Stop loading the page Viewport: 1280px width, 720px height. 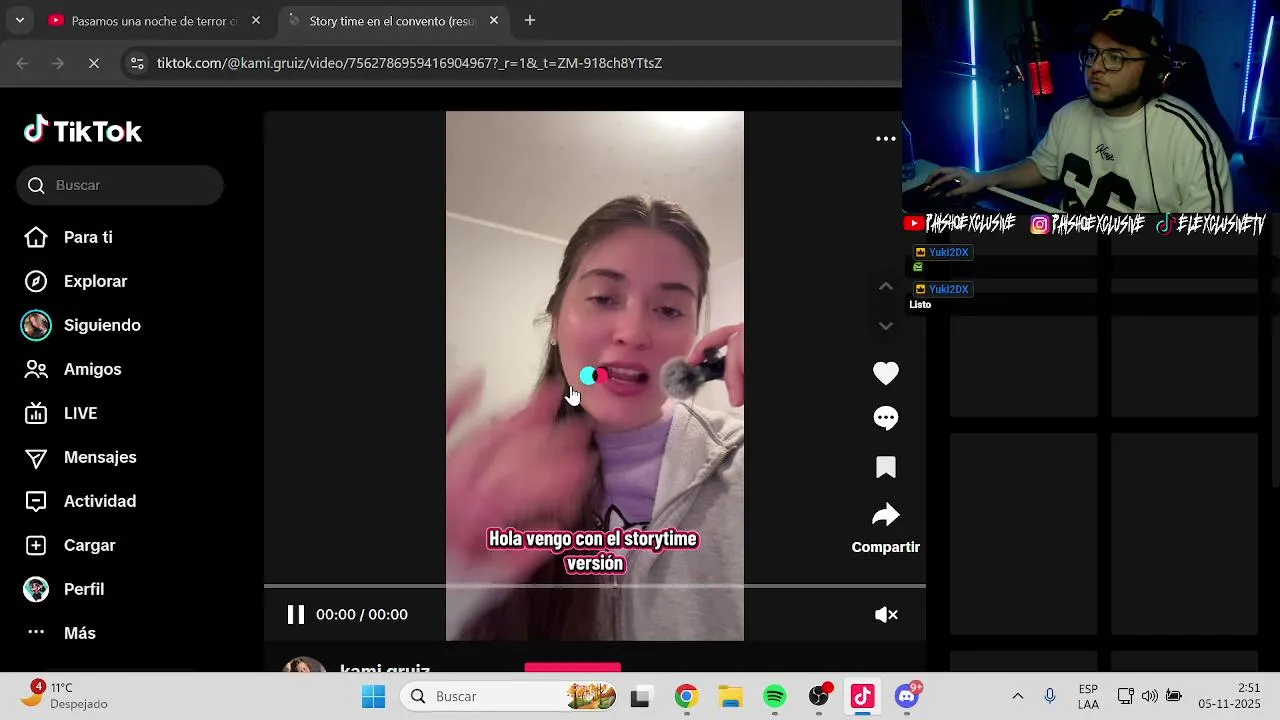pos(94,63)
